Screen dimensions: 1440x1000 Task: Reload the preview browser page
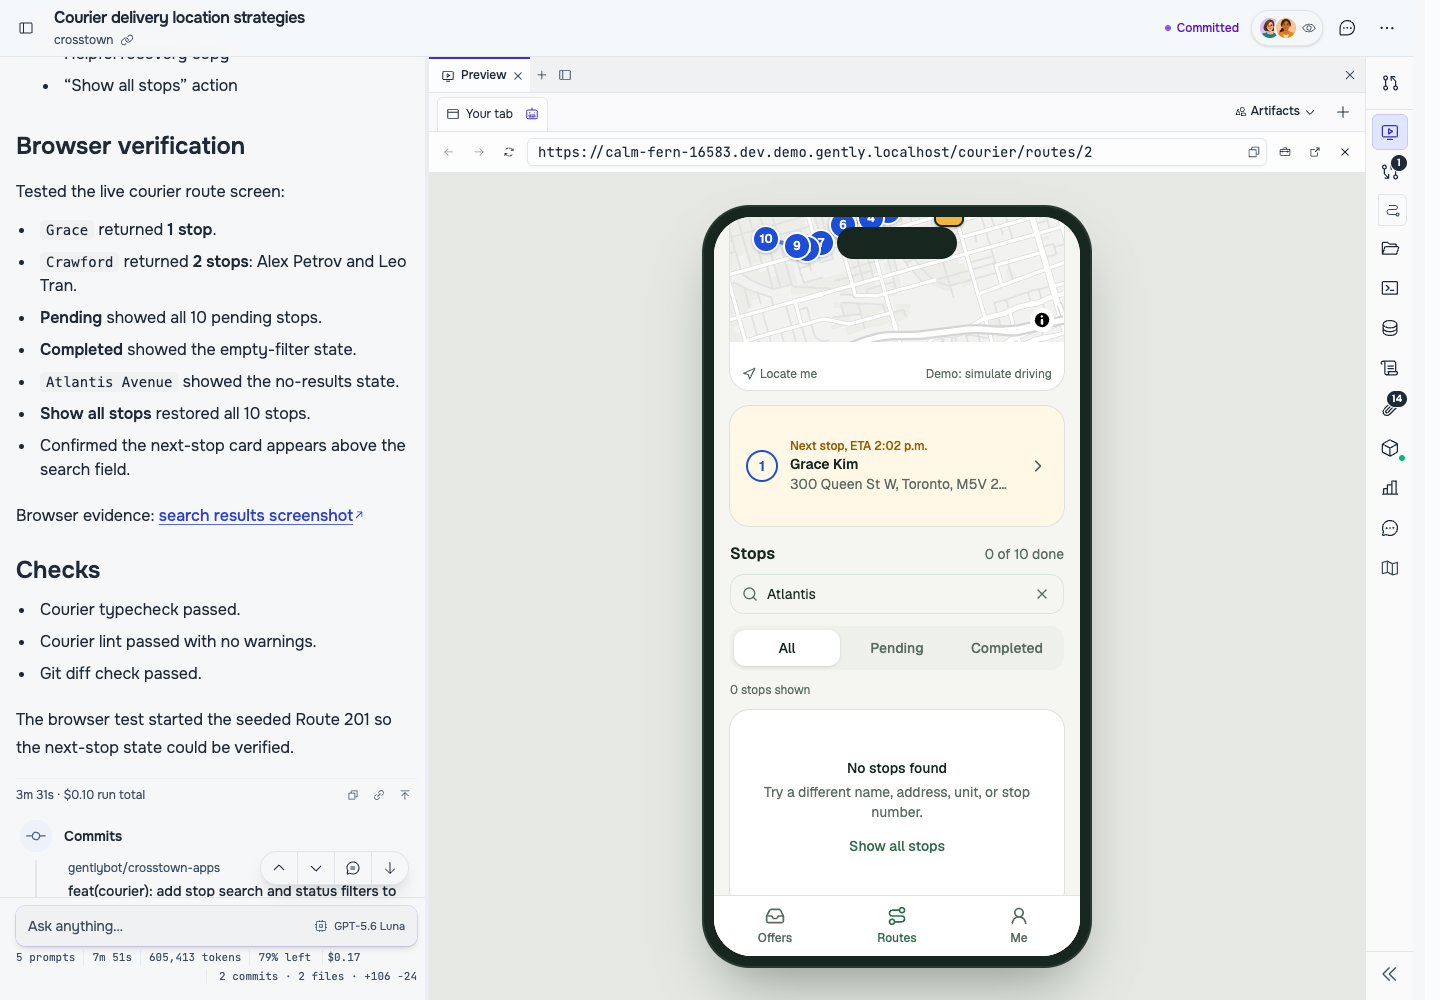(509, 152)
